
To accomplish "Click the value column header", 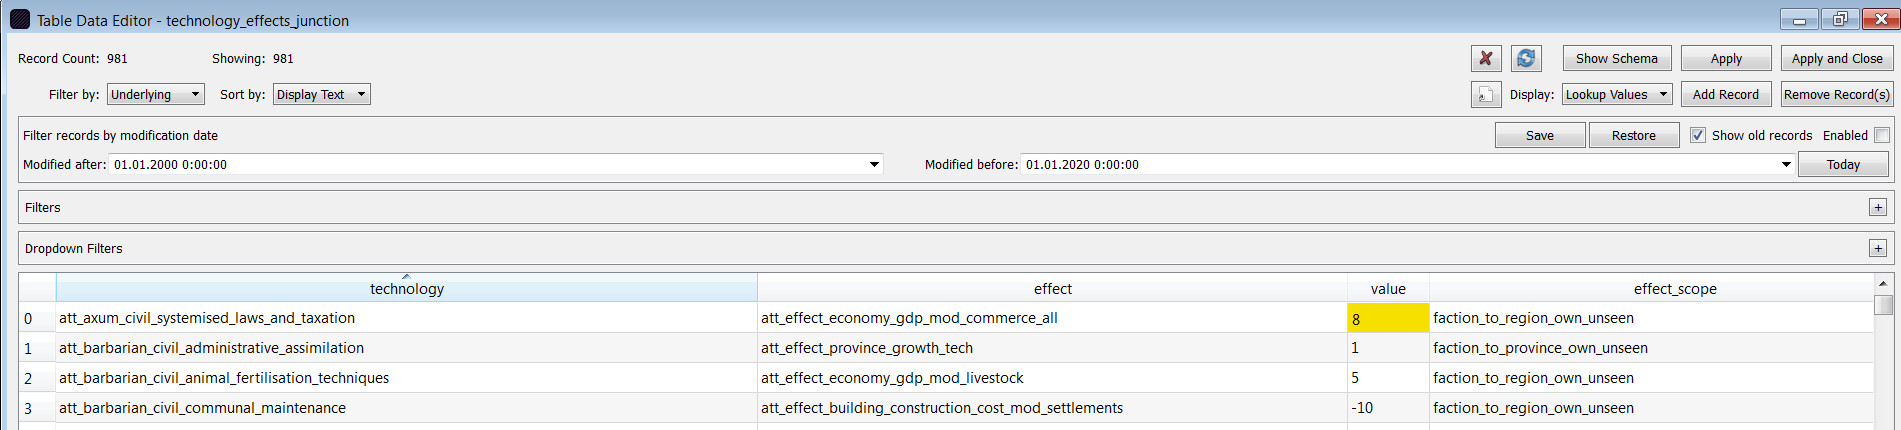I will click(x=1388, y=288).
